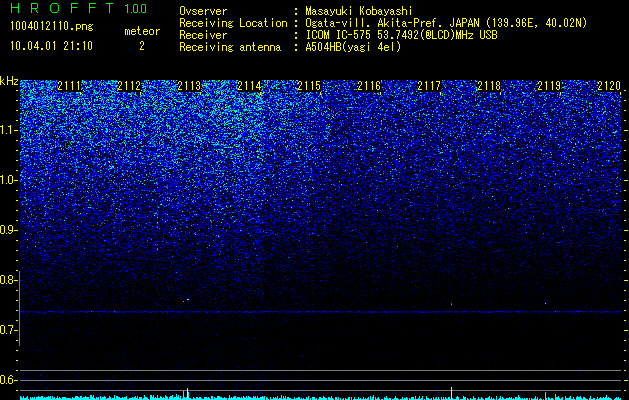Click the Ovserver field label
Viewport: 629px width, 400px height.
[203, 11]
